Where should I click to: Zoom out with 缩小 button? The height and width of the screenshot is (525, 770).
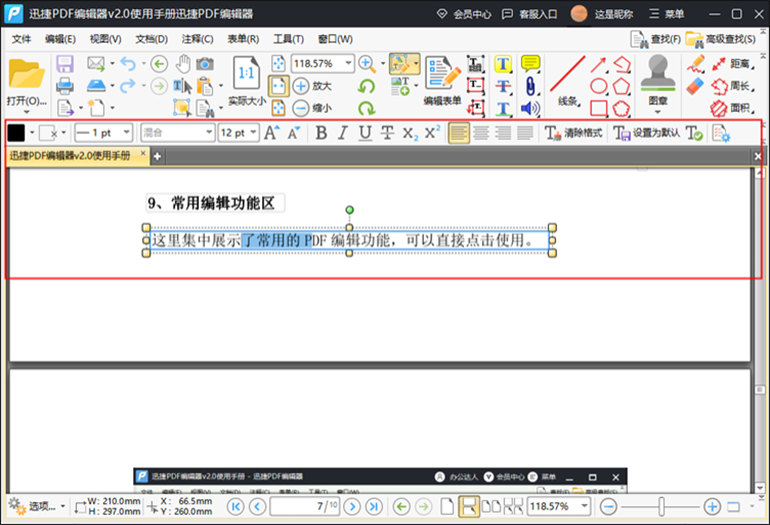pyautogui.click(x=312, y=108)
